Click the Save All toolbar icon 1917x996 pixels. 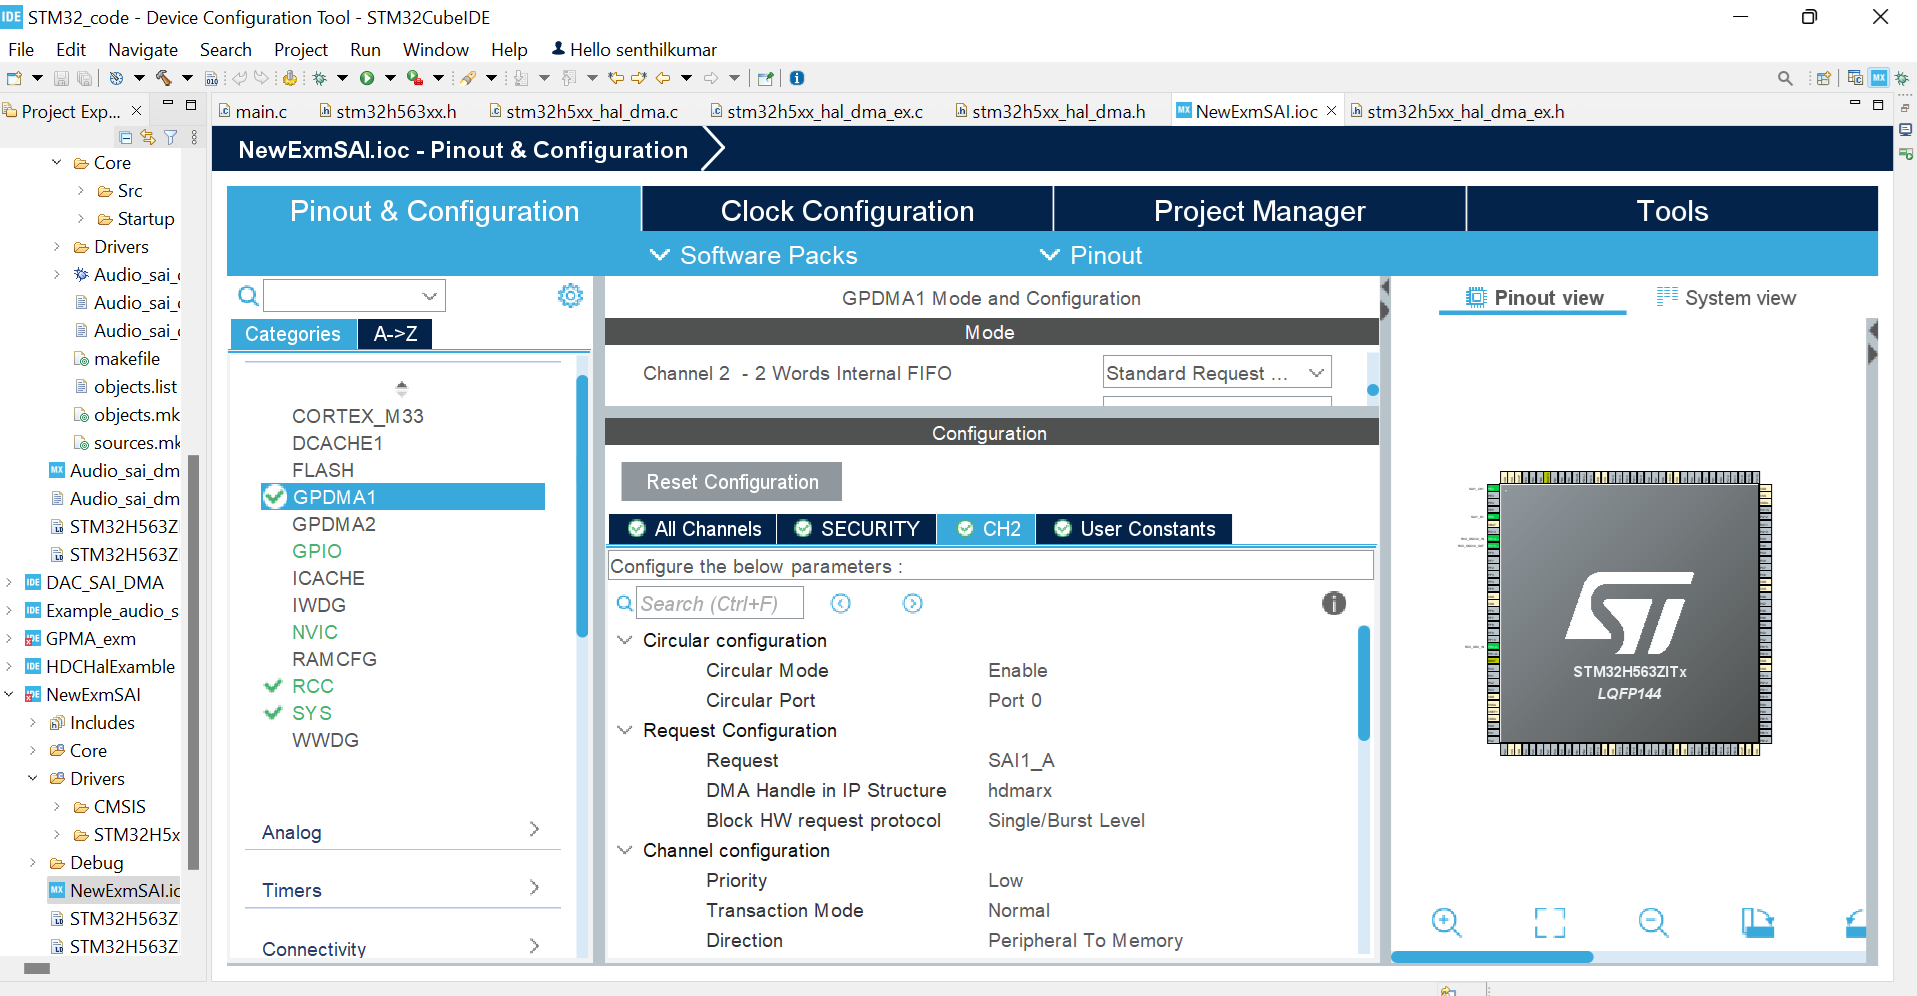click(85, 77)
